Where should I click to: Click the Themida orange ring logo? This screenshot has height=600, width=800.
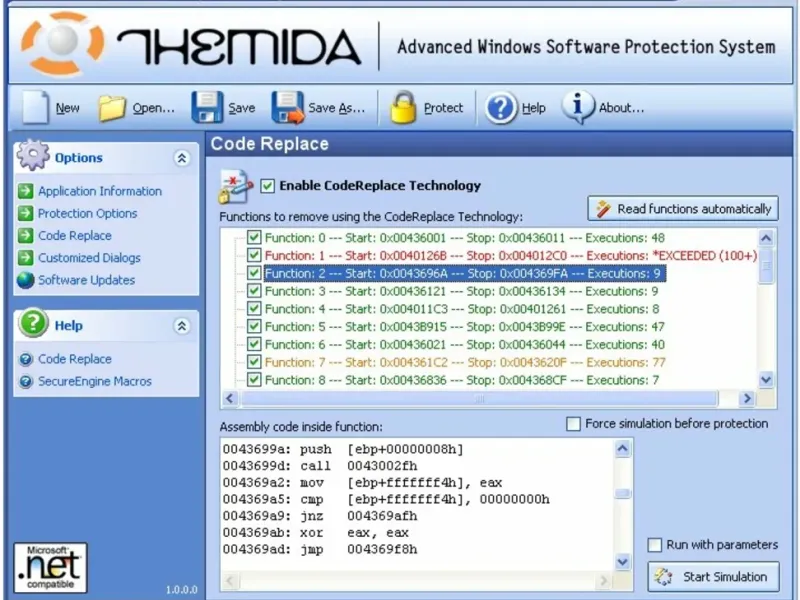click(x=62, y=42)
